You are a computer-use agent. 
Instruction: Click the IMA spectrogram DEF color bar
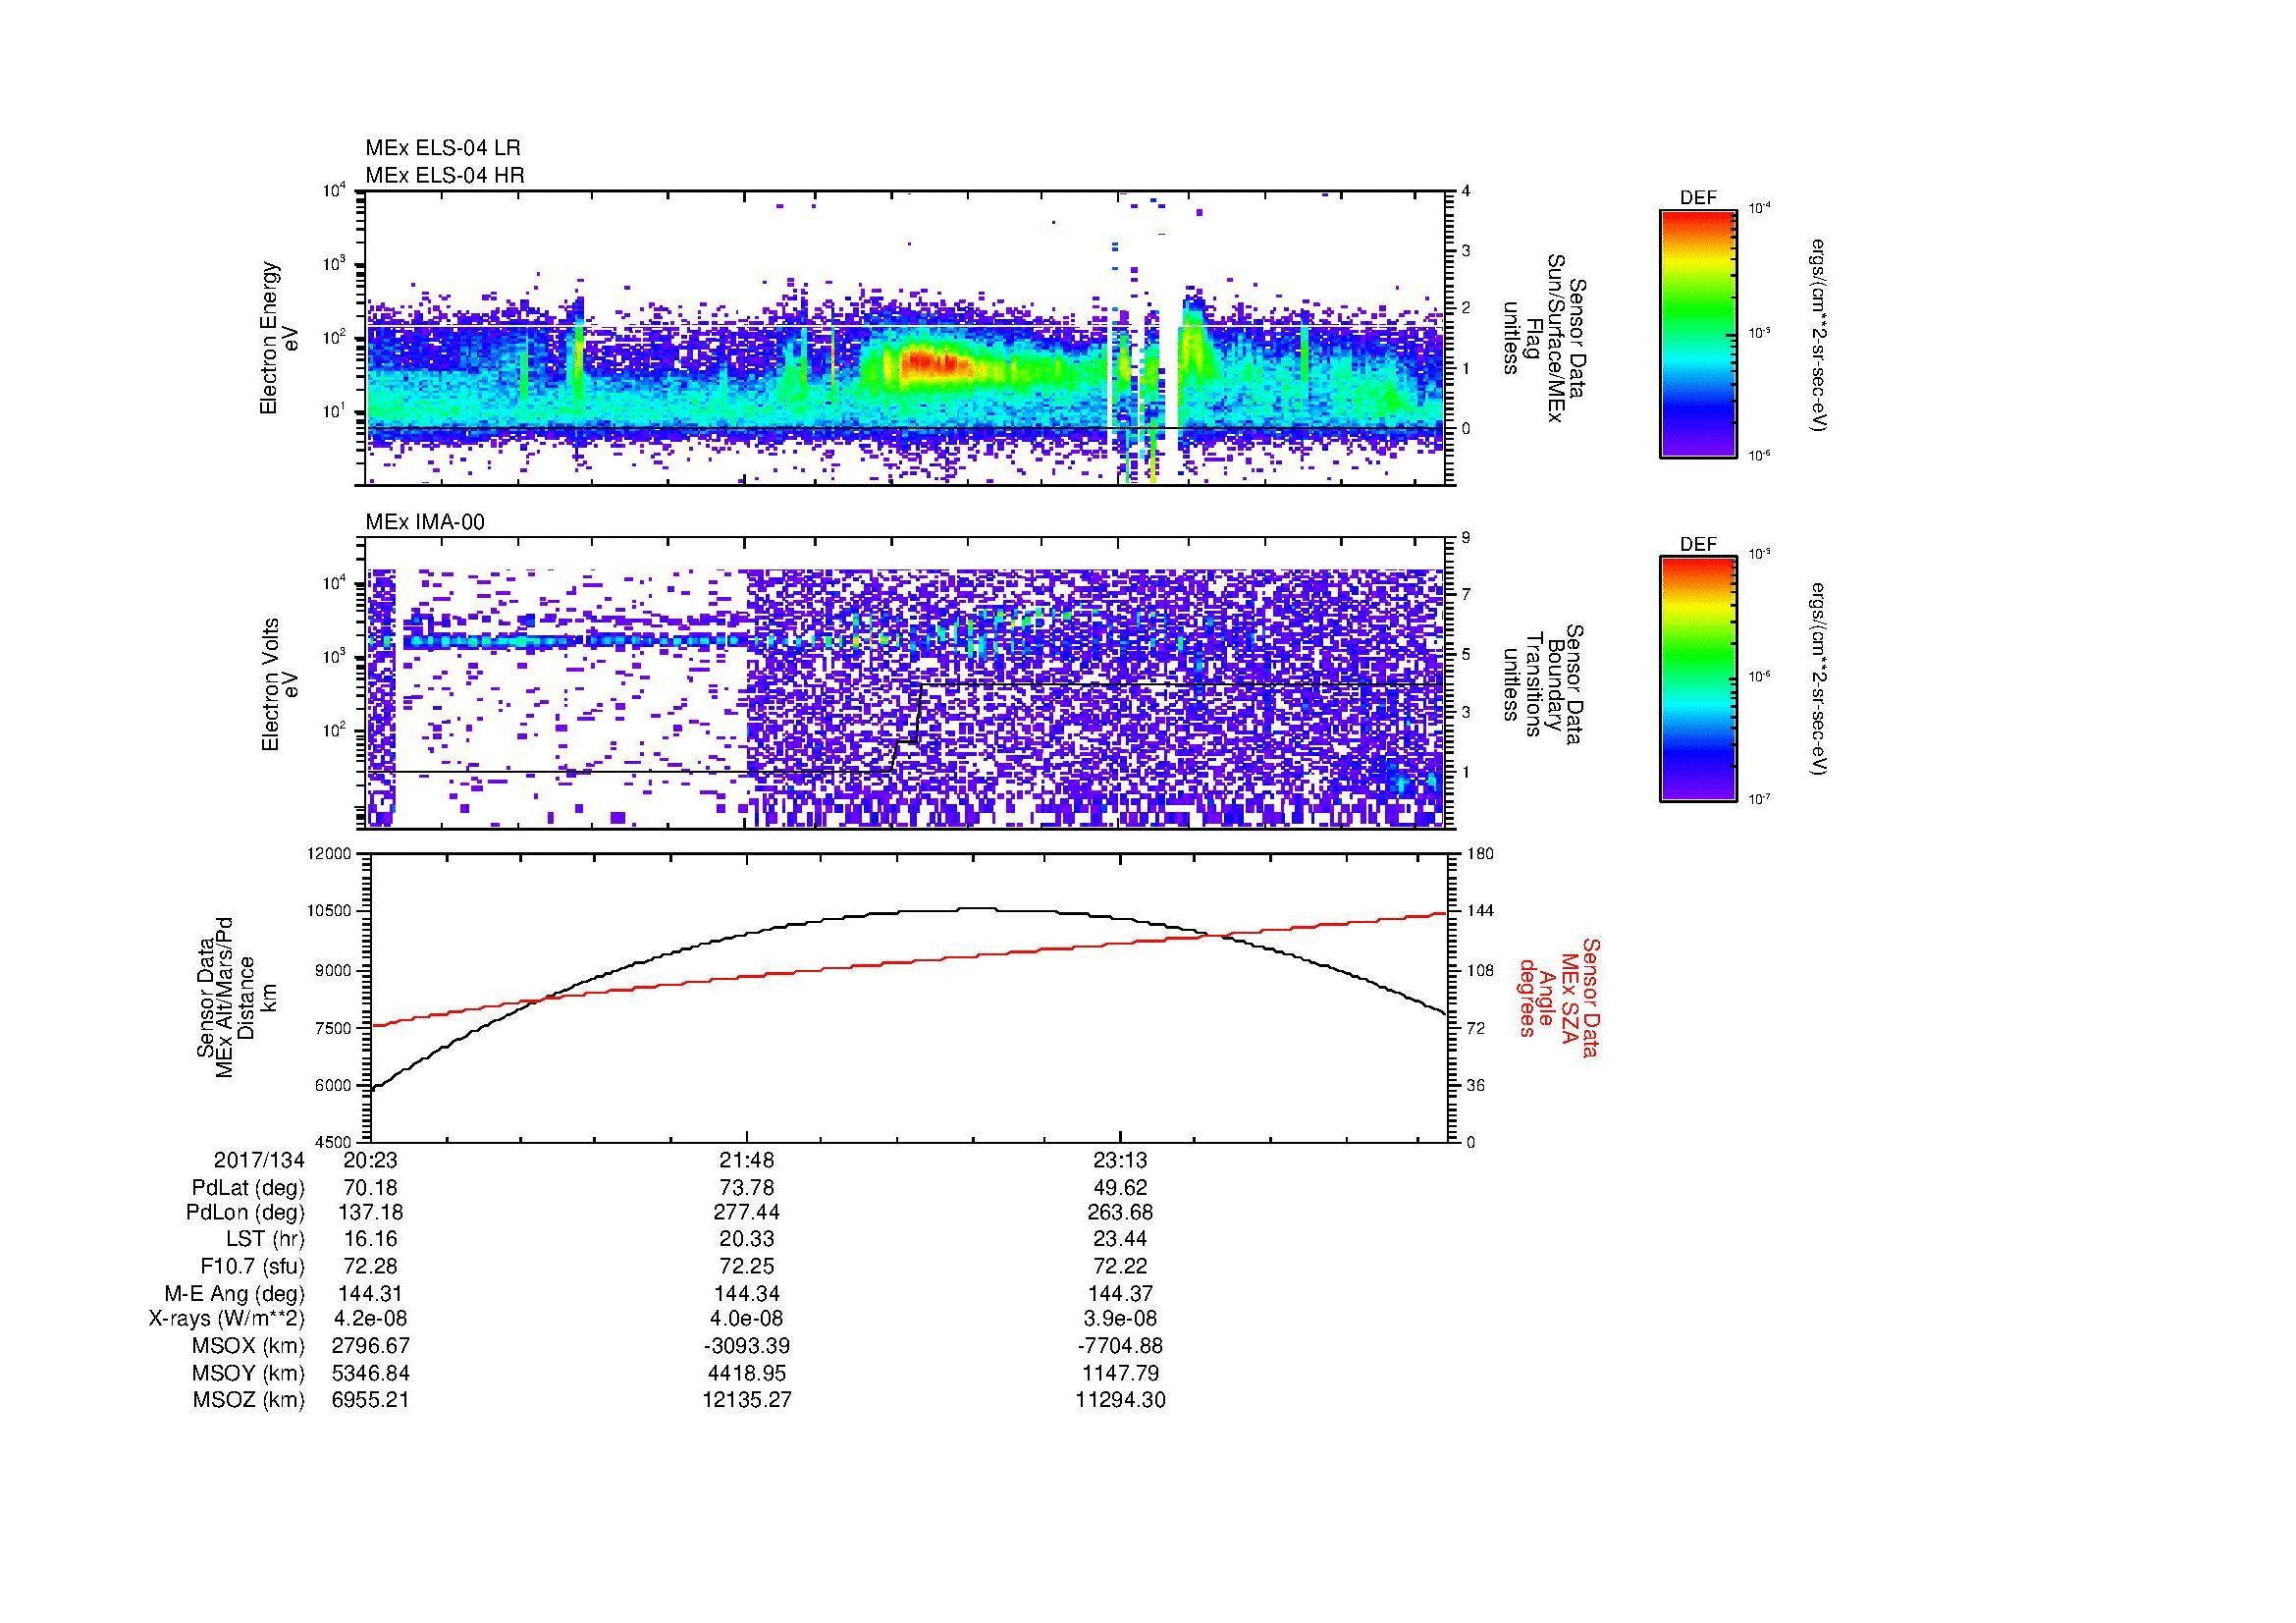pyautogui.click(x=1698, y=679)
